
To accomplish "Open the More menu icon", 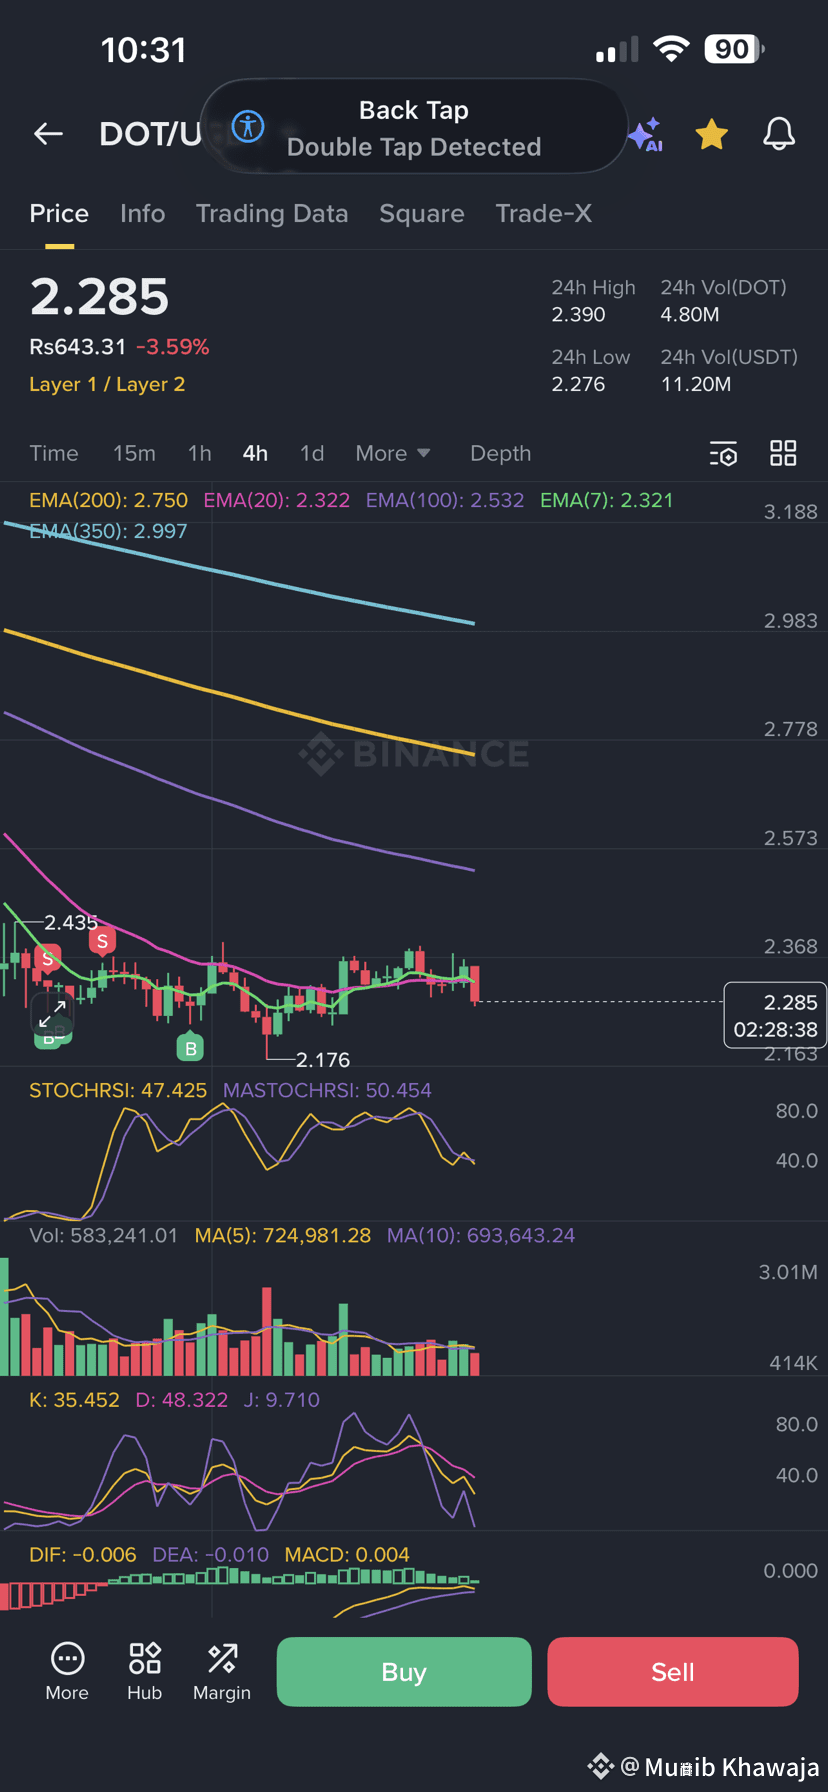I will coord(67,1671).
